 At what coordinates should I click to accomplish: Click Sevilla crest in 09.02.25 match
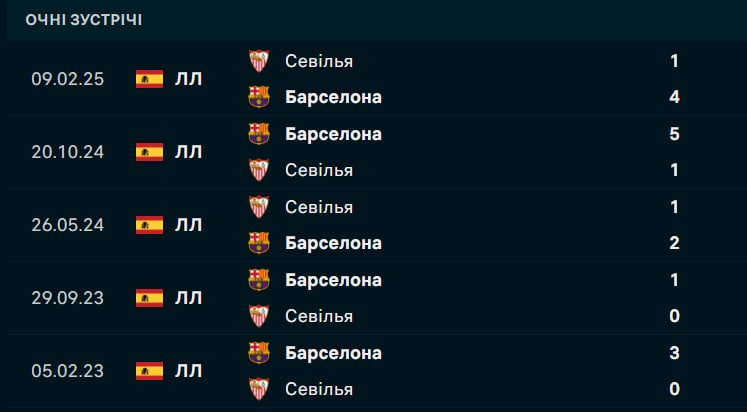click(x=258, y=61)
